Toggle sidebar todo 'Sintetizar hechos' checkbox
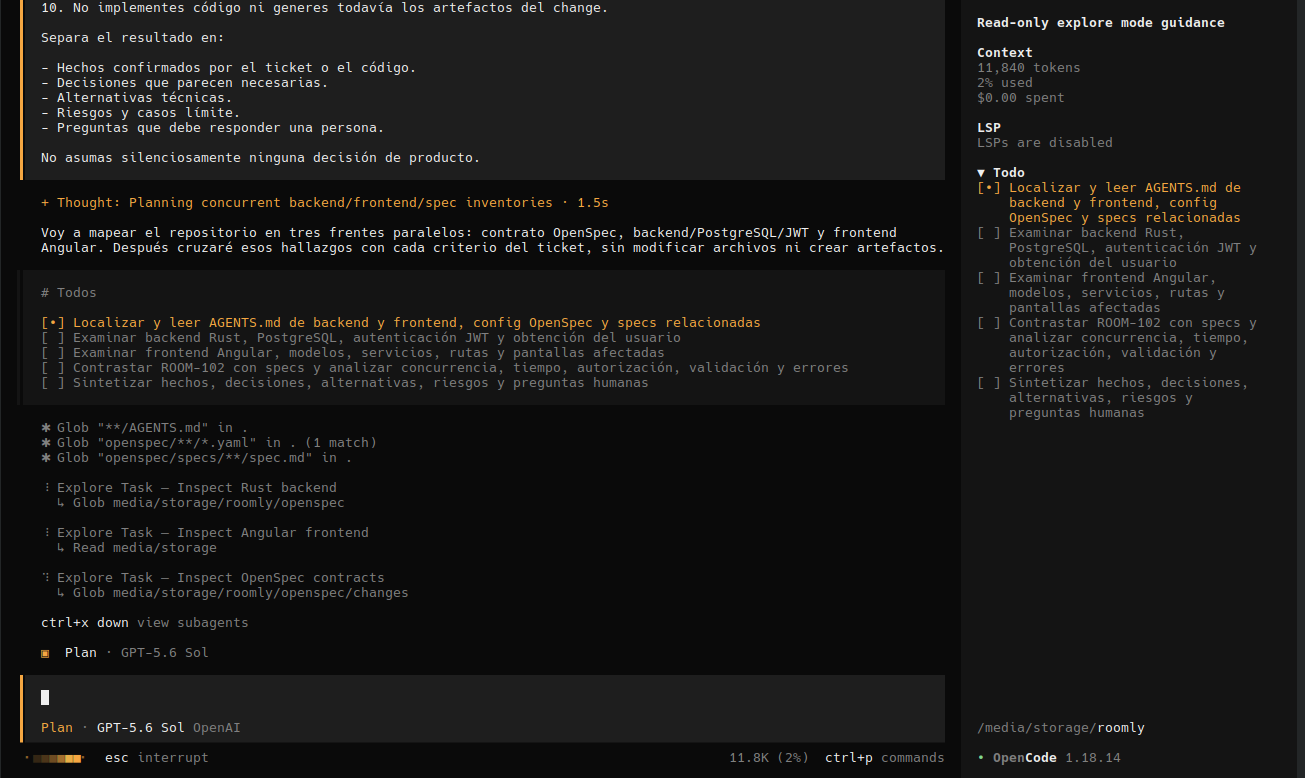 (x=989, y=382)
